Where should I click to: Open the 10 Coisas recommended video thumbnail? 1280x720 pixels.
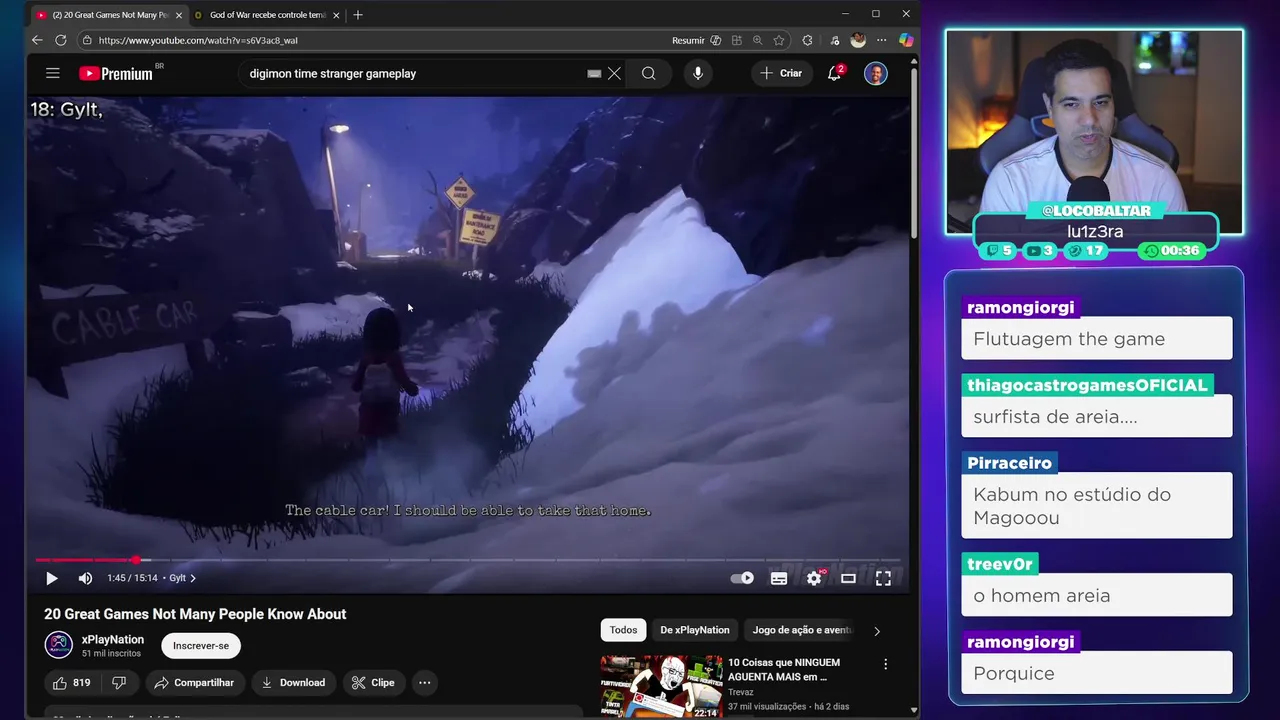[661, 686]
